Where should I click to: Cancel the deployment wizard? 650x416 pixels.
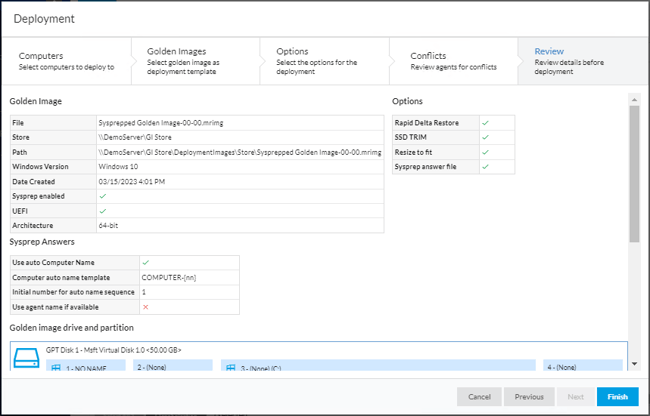click(479, 396)
